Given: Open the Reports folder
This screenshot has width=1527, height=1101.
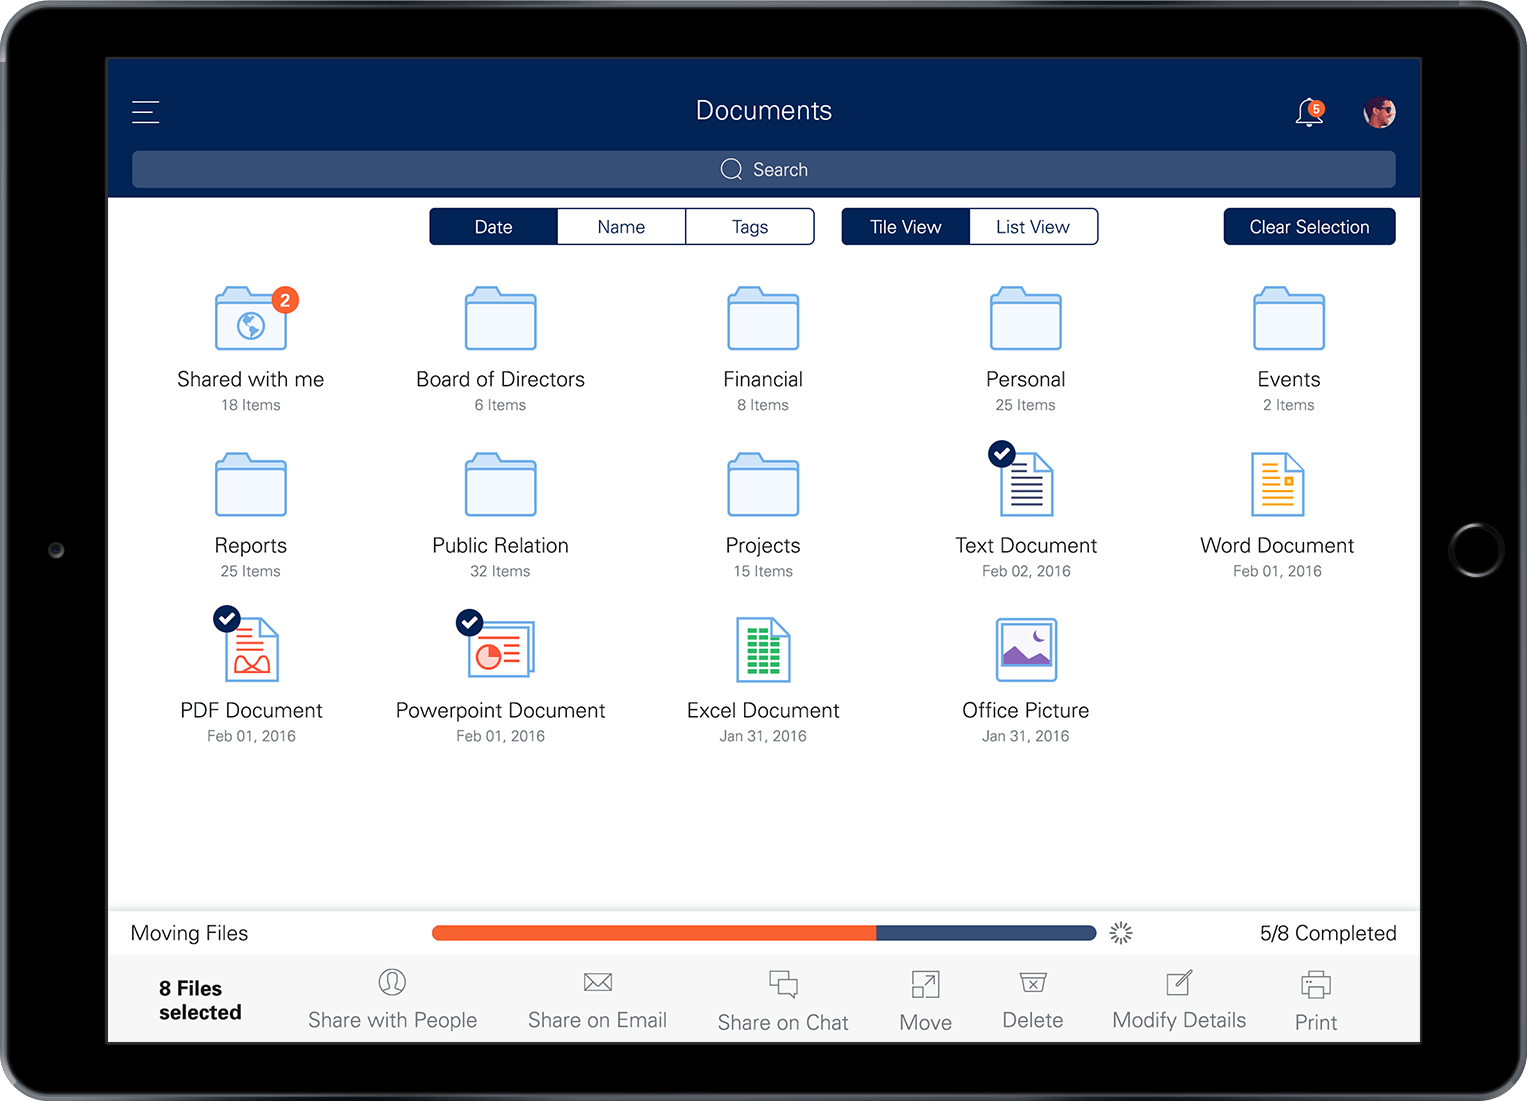Looking at the screenshot, I should 251,484.
